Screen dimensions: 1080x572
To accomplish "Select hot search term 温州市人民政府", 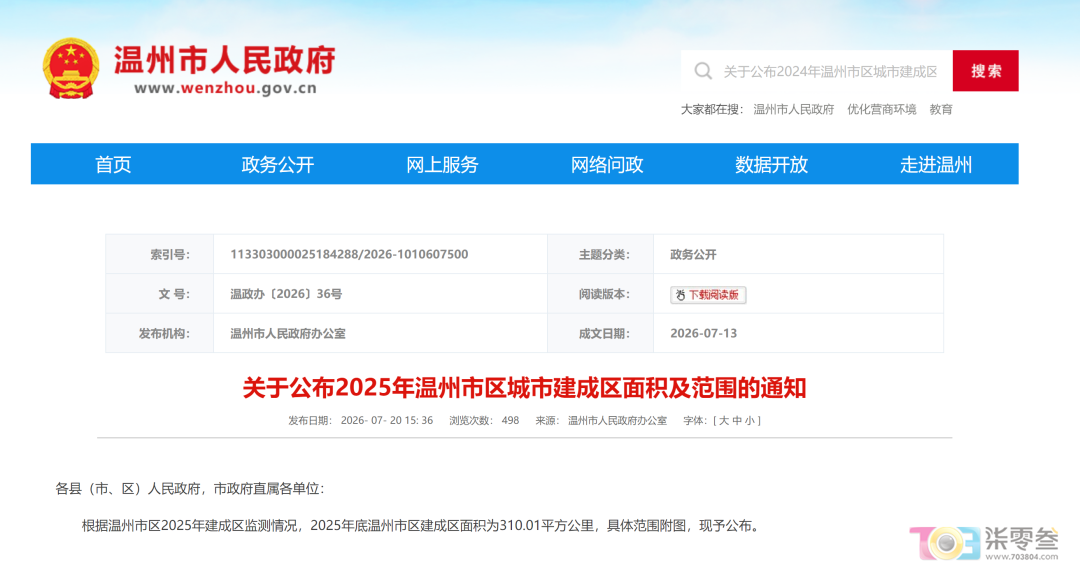I will click(793, 109).
